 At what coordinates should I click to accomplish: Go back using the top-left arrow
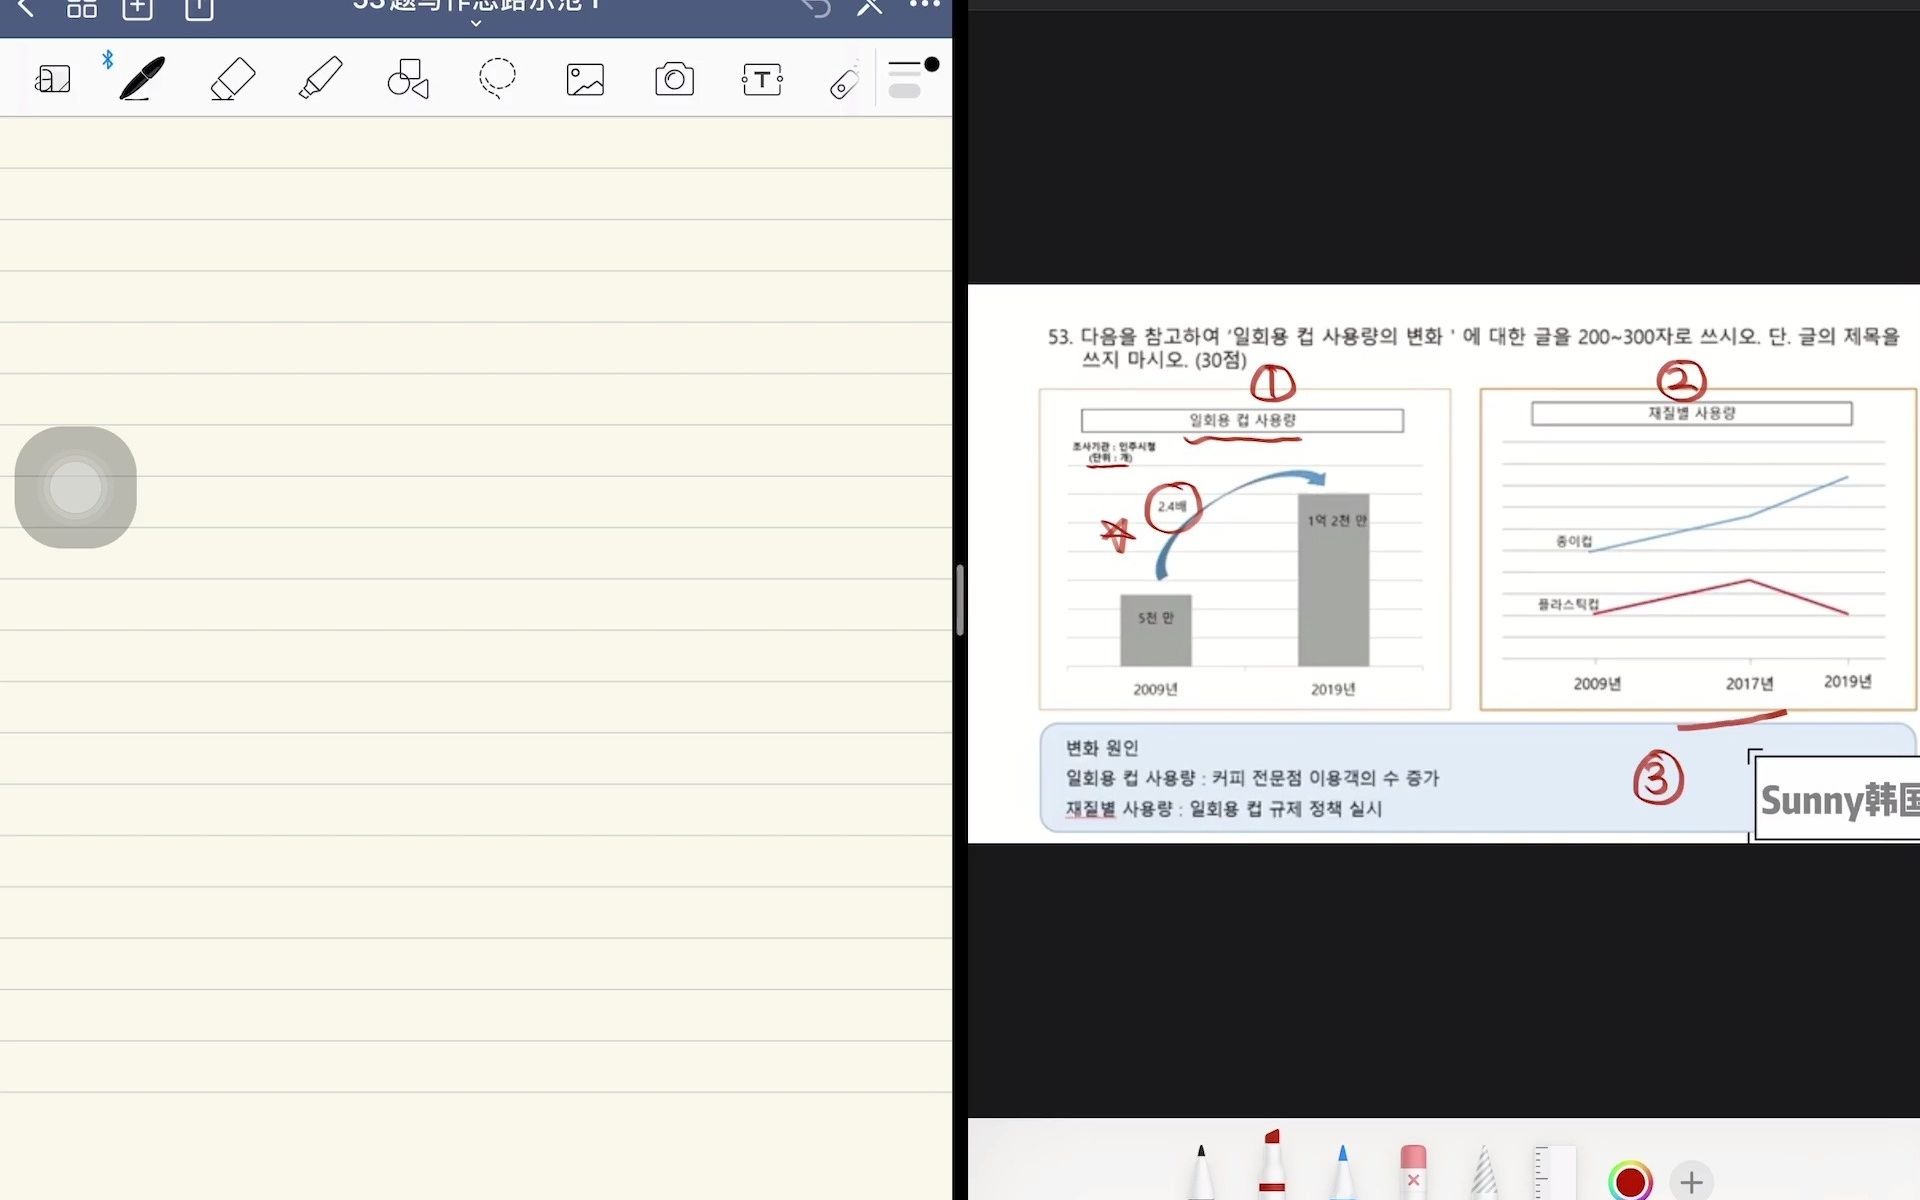[26, 9]
